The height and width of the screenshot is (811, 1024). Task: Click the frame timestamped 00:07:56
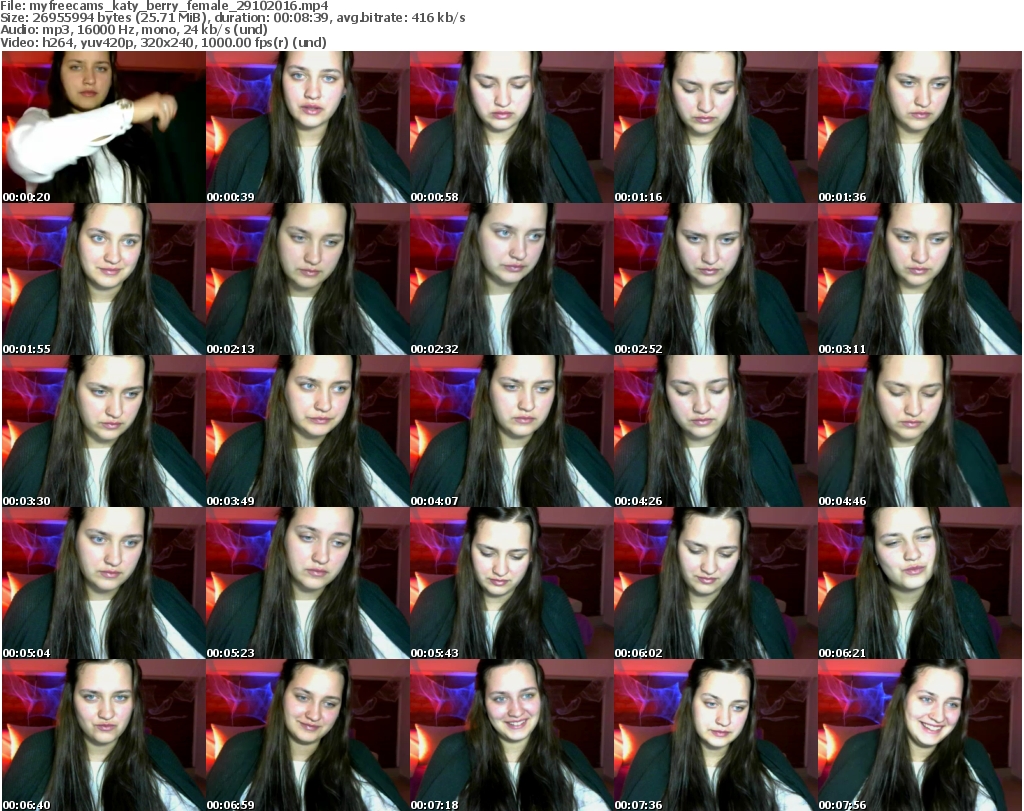pos(920,735)
